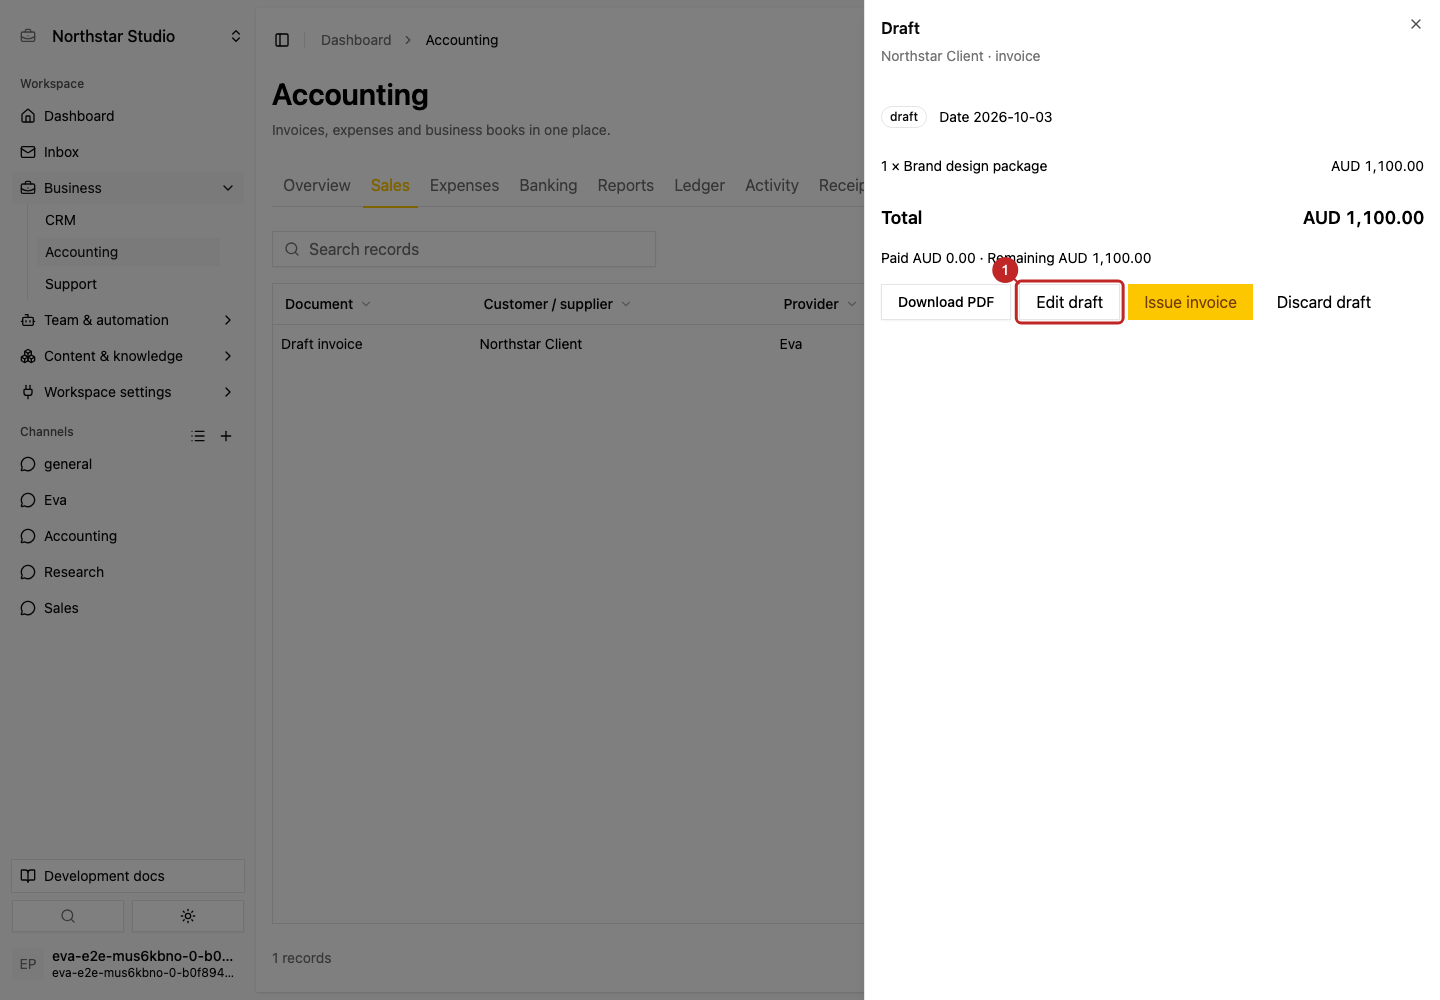This screenshot has height=1000, width=1440.
Task: Go to the Dashboard breadcrumb link
Action: (356, 40)
